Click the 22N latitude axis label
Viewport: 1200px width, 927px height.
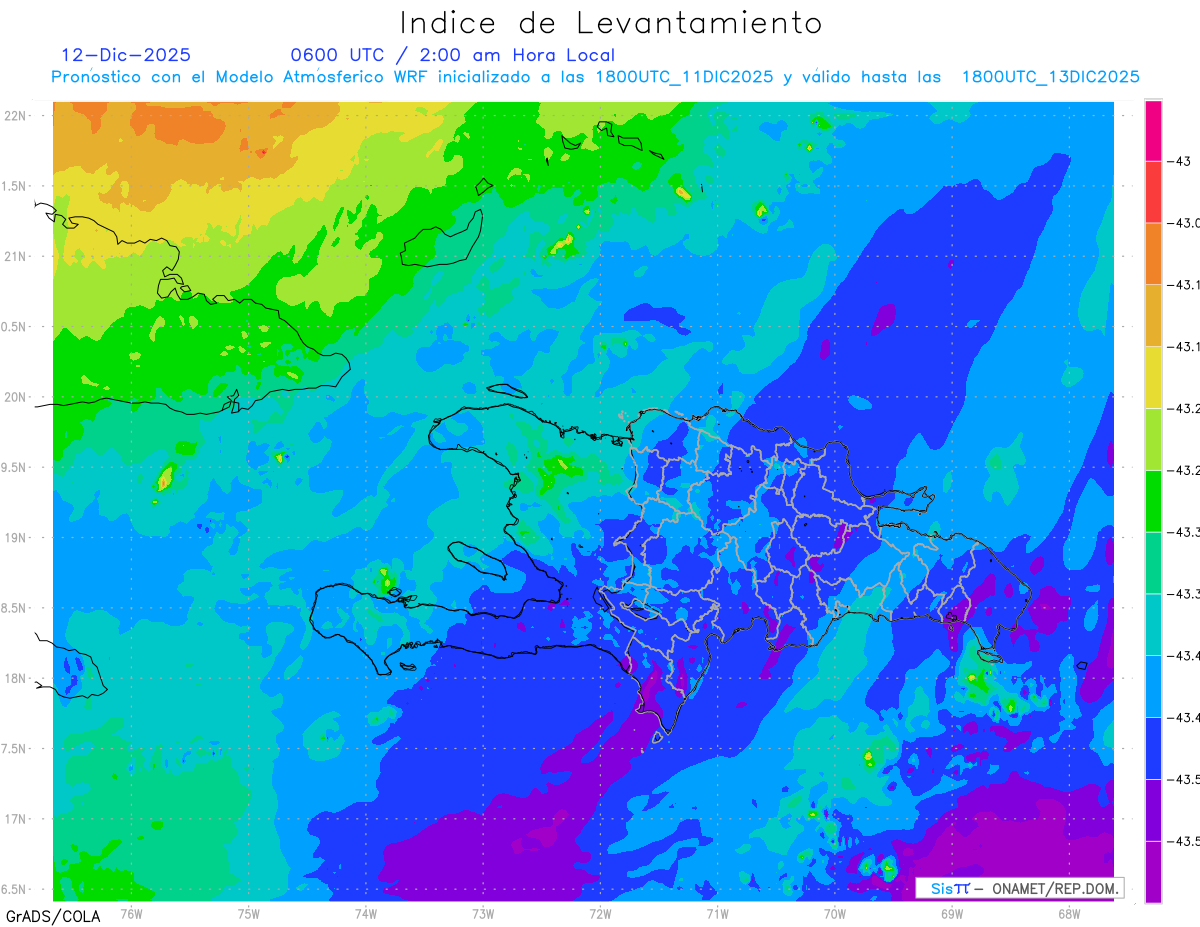14,115
